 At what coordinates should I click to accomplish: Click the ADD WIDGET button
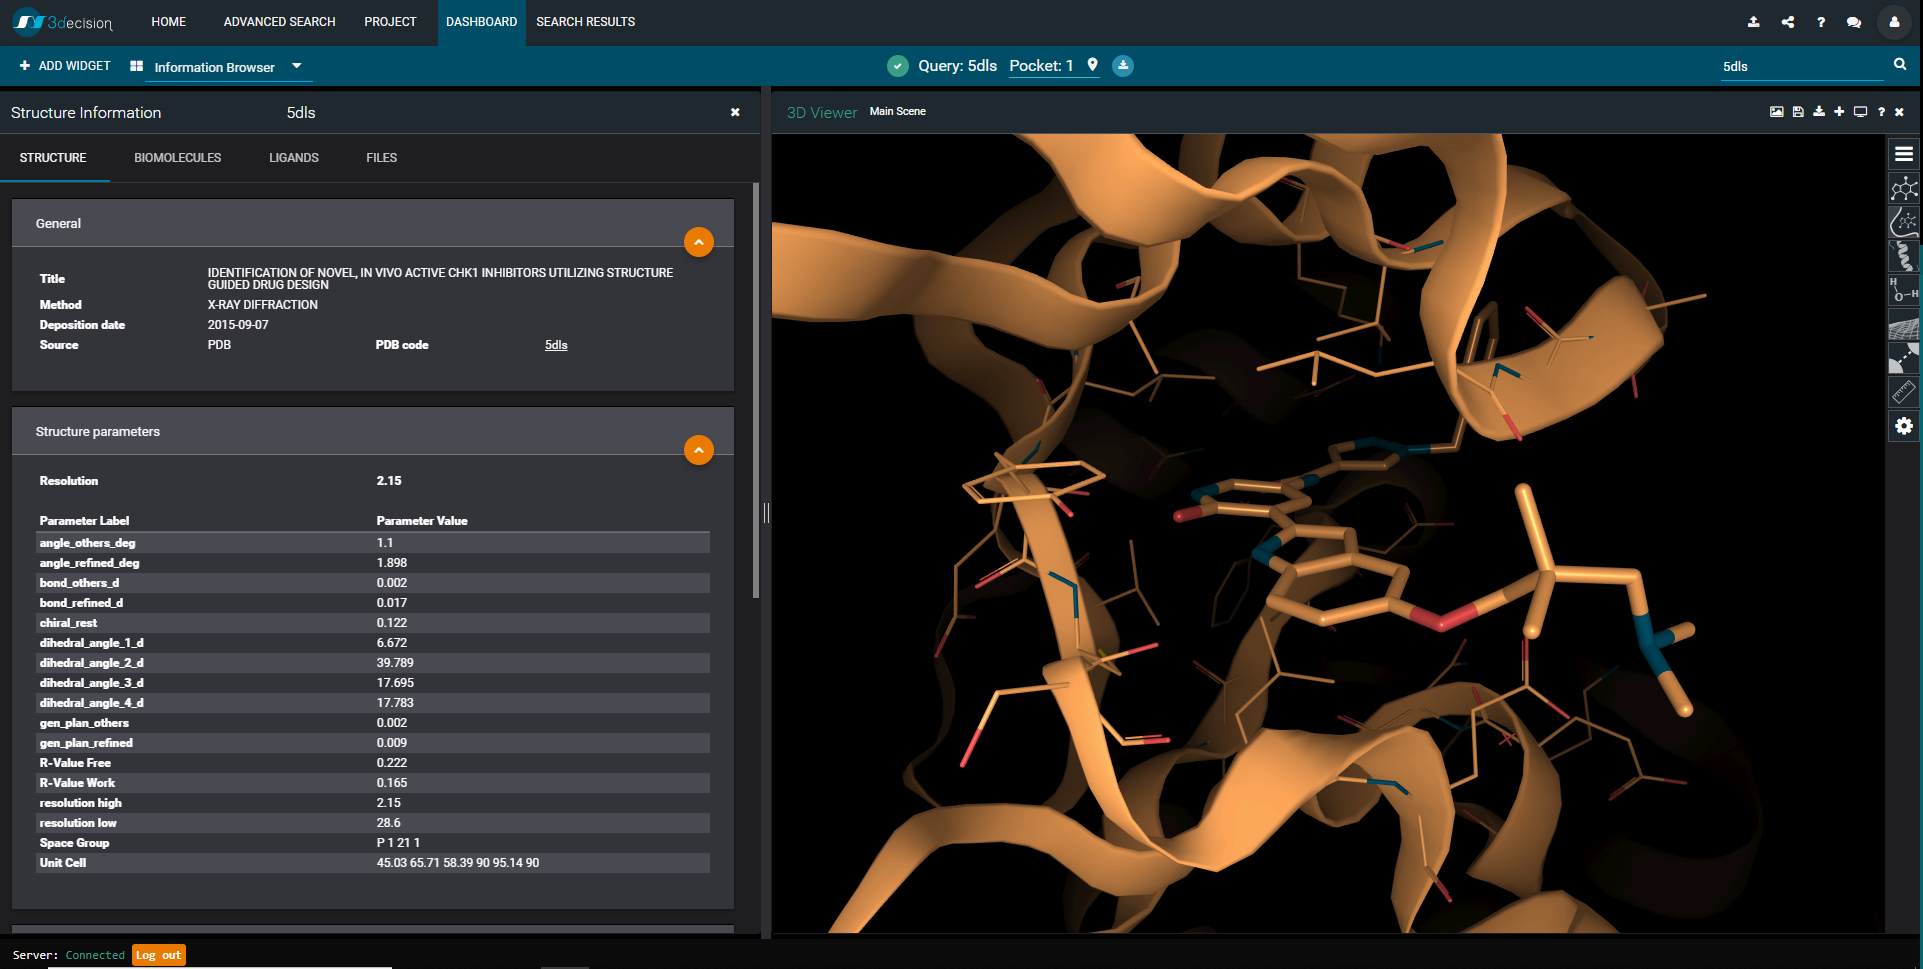tap(65, 66)
